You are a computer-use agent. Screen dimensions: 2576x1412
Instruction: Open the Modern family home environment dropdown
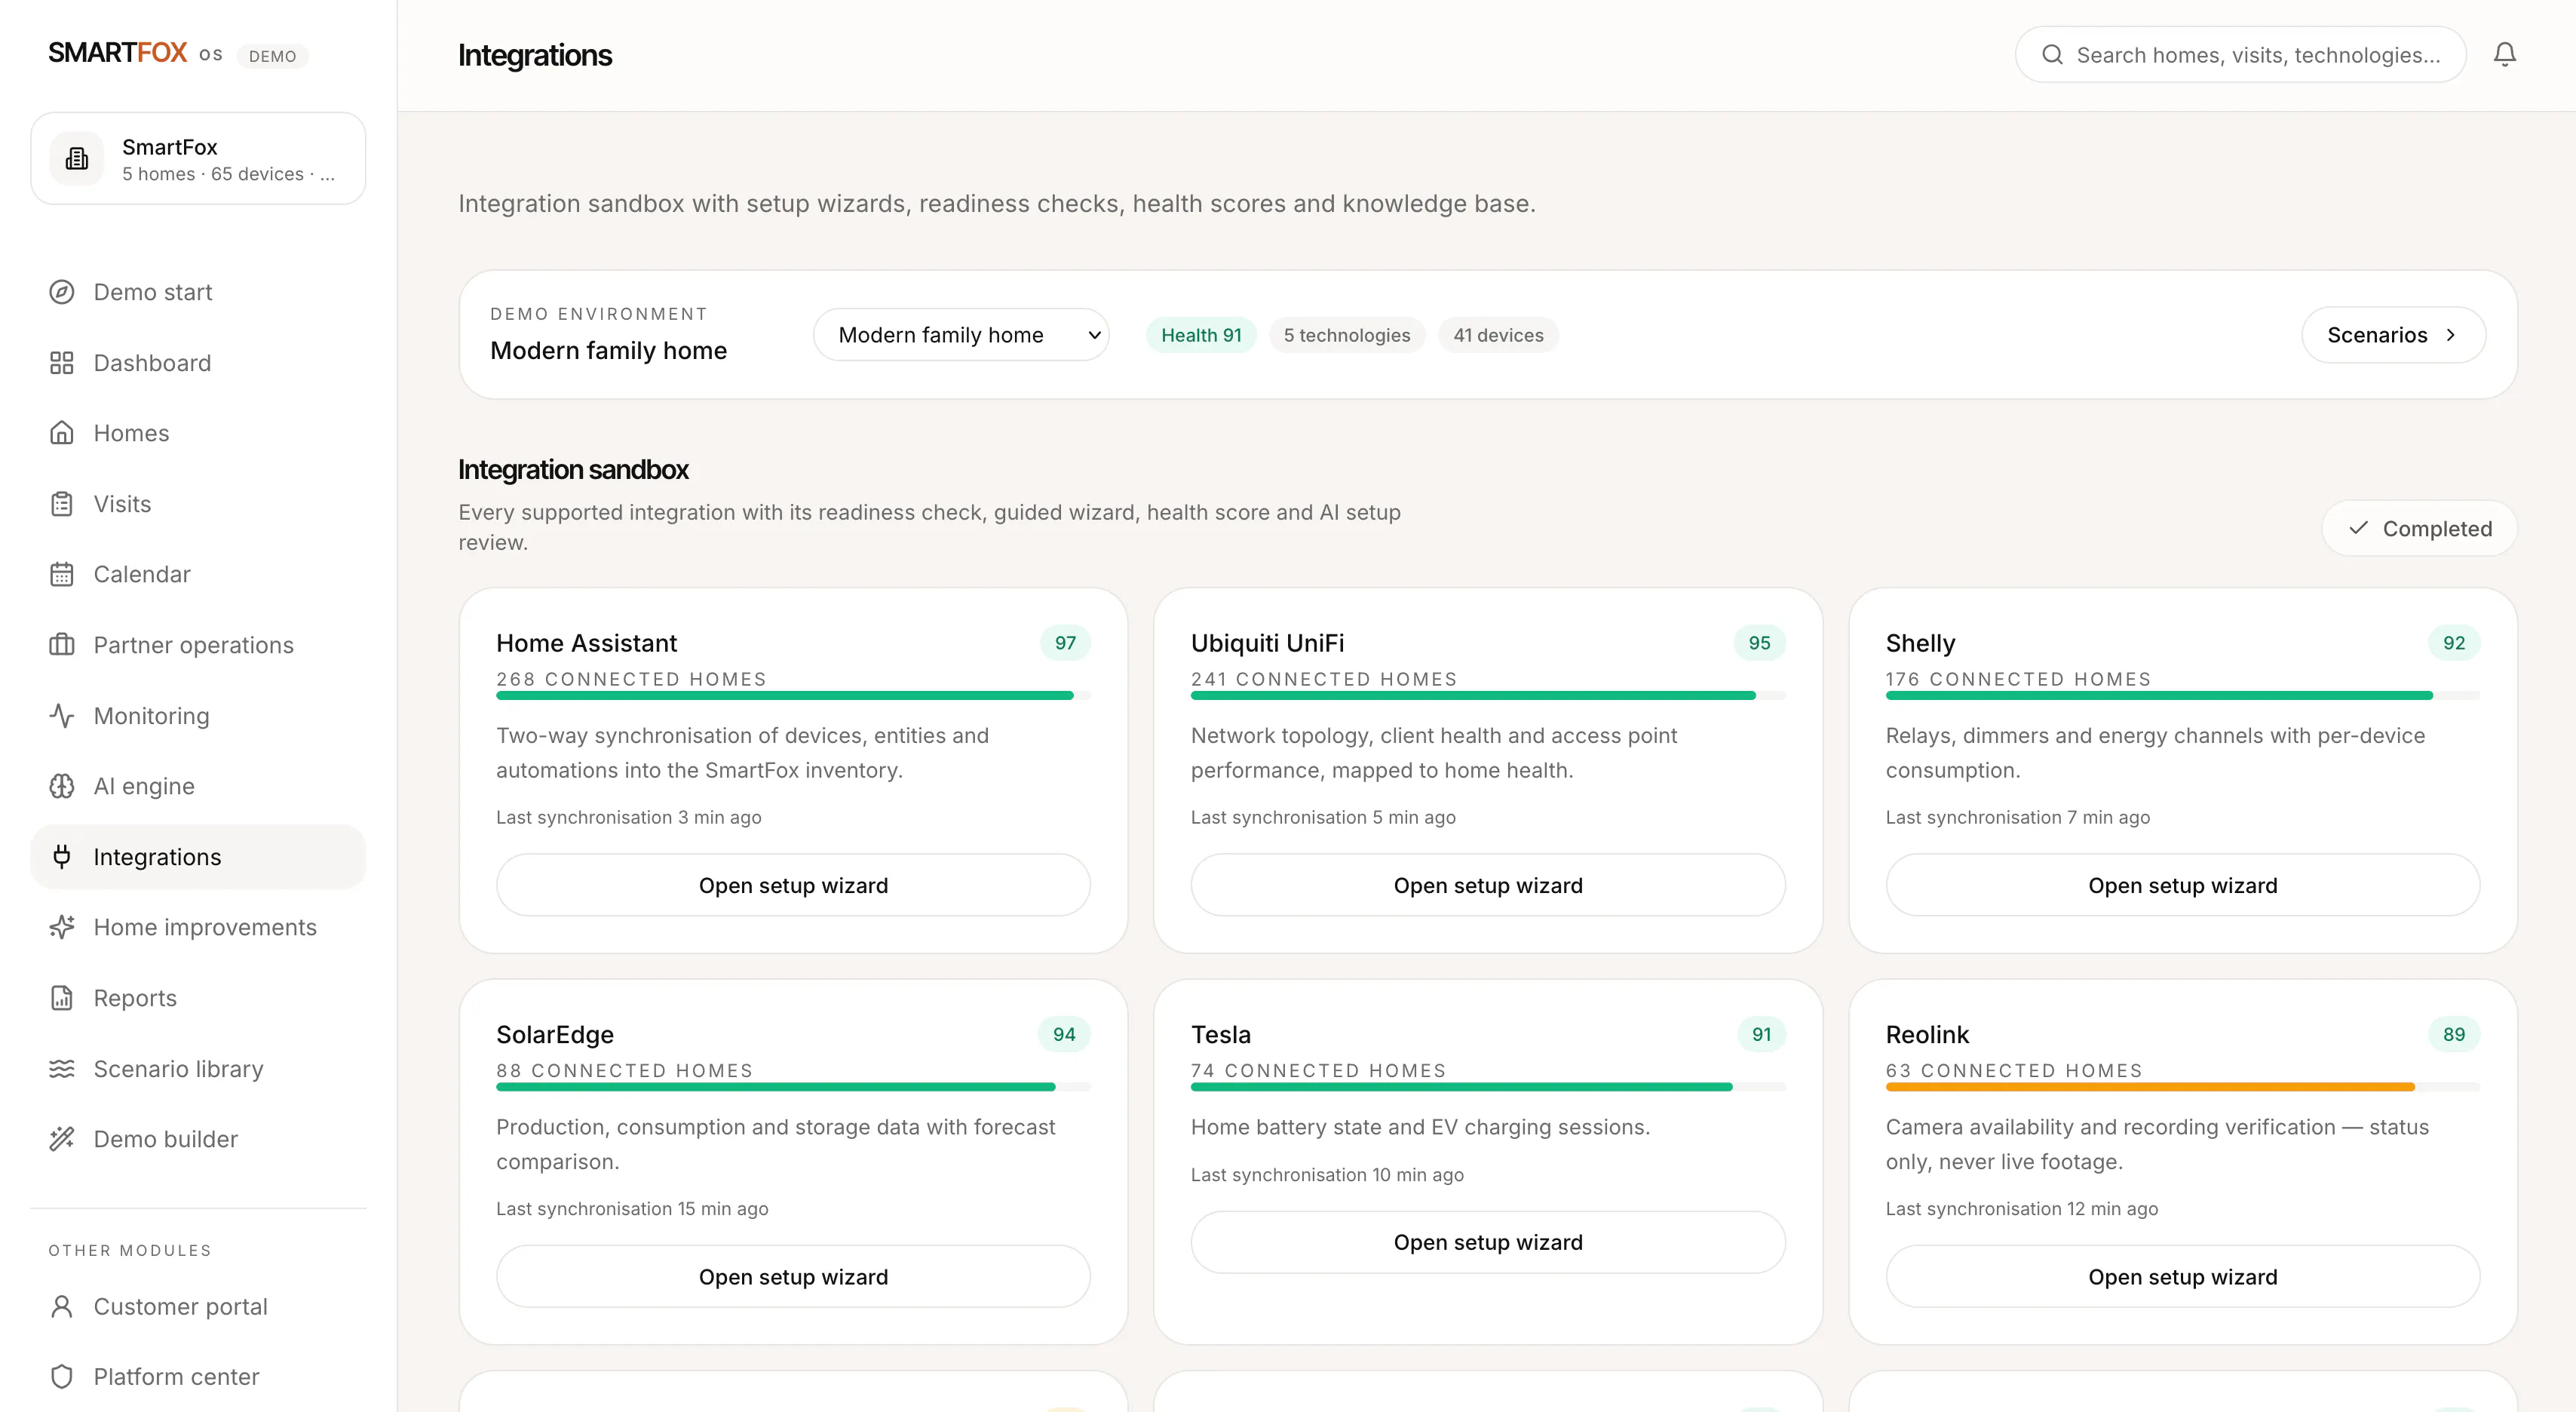pos(961,335)
